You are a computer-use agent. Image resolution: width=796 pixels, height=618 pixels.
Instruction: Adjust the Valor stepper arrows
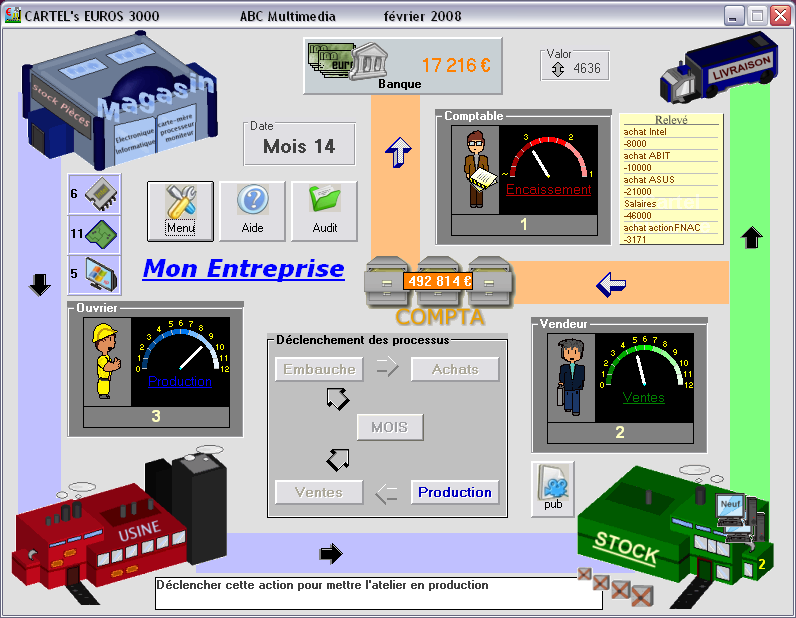(x=558, y=69)
